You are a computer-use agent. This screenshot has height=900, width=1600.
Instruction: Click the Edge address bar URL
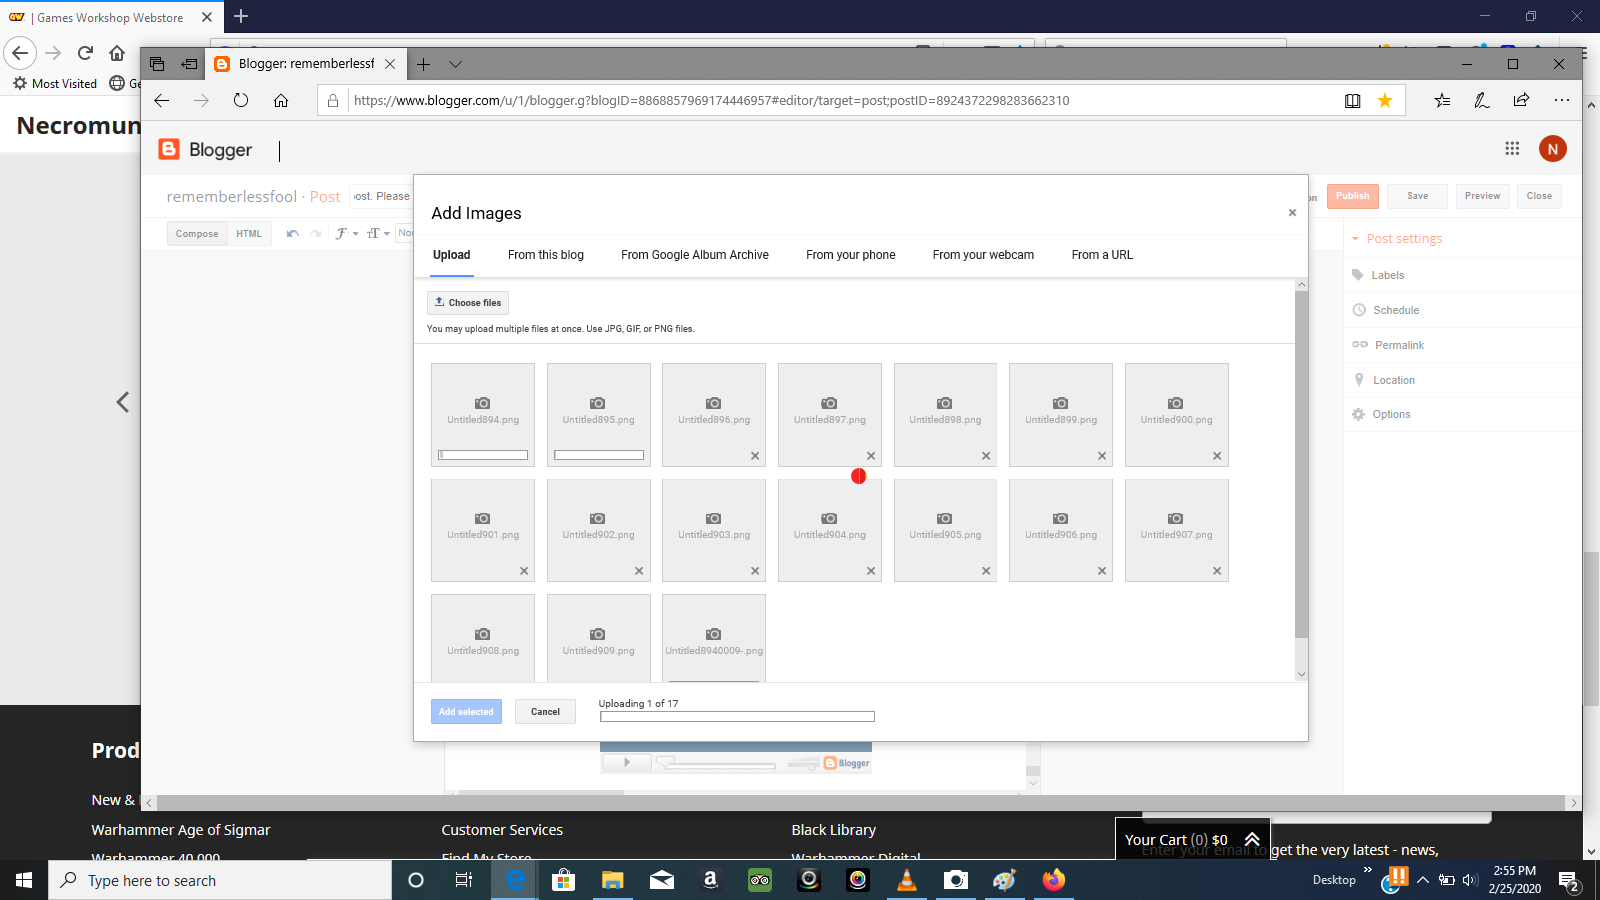[x=712, y=100]
